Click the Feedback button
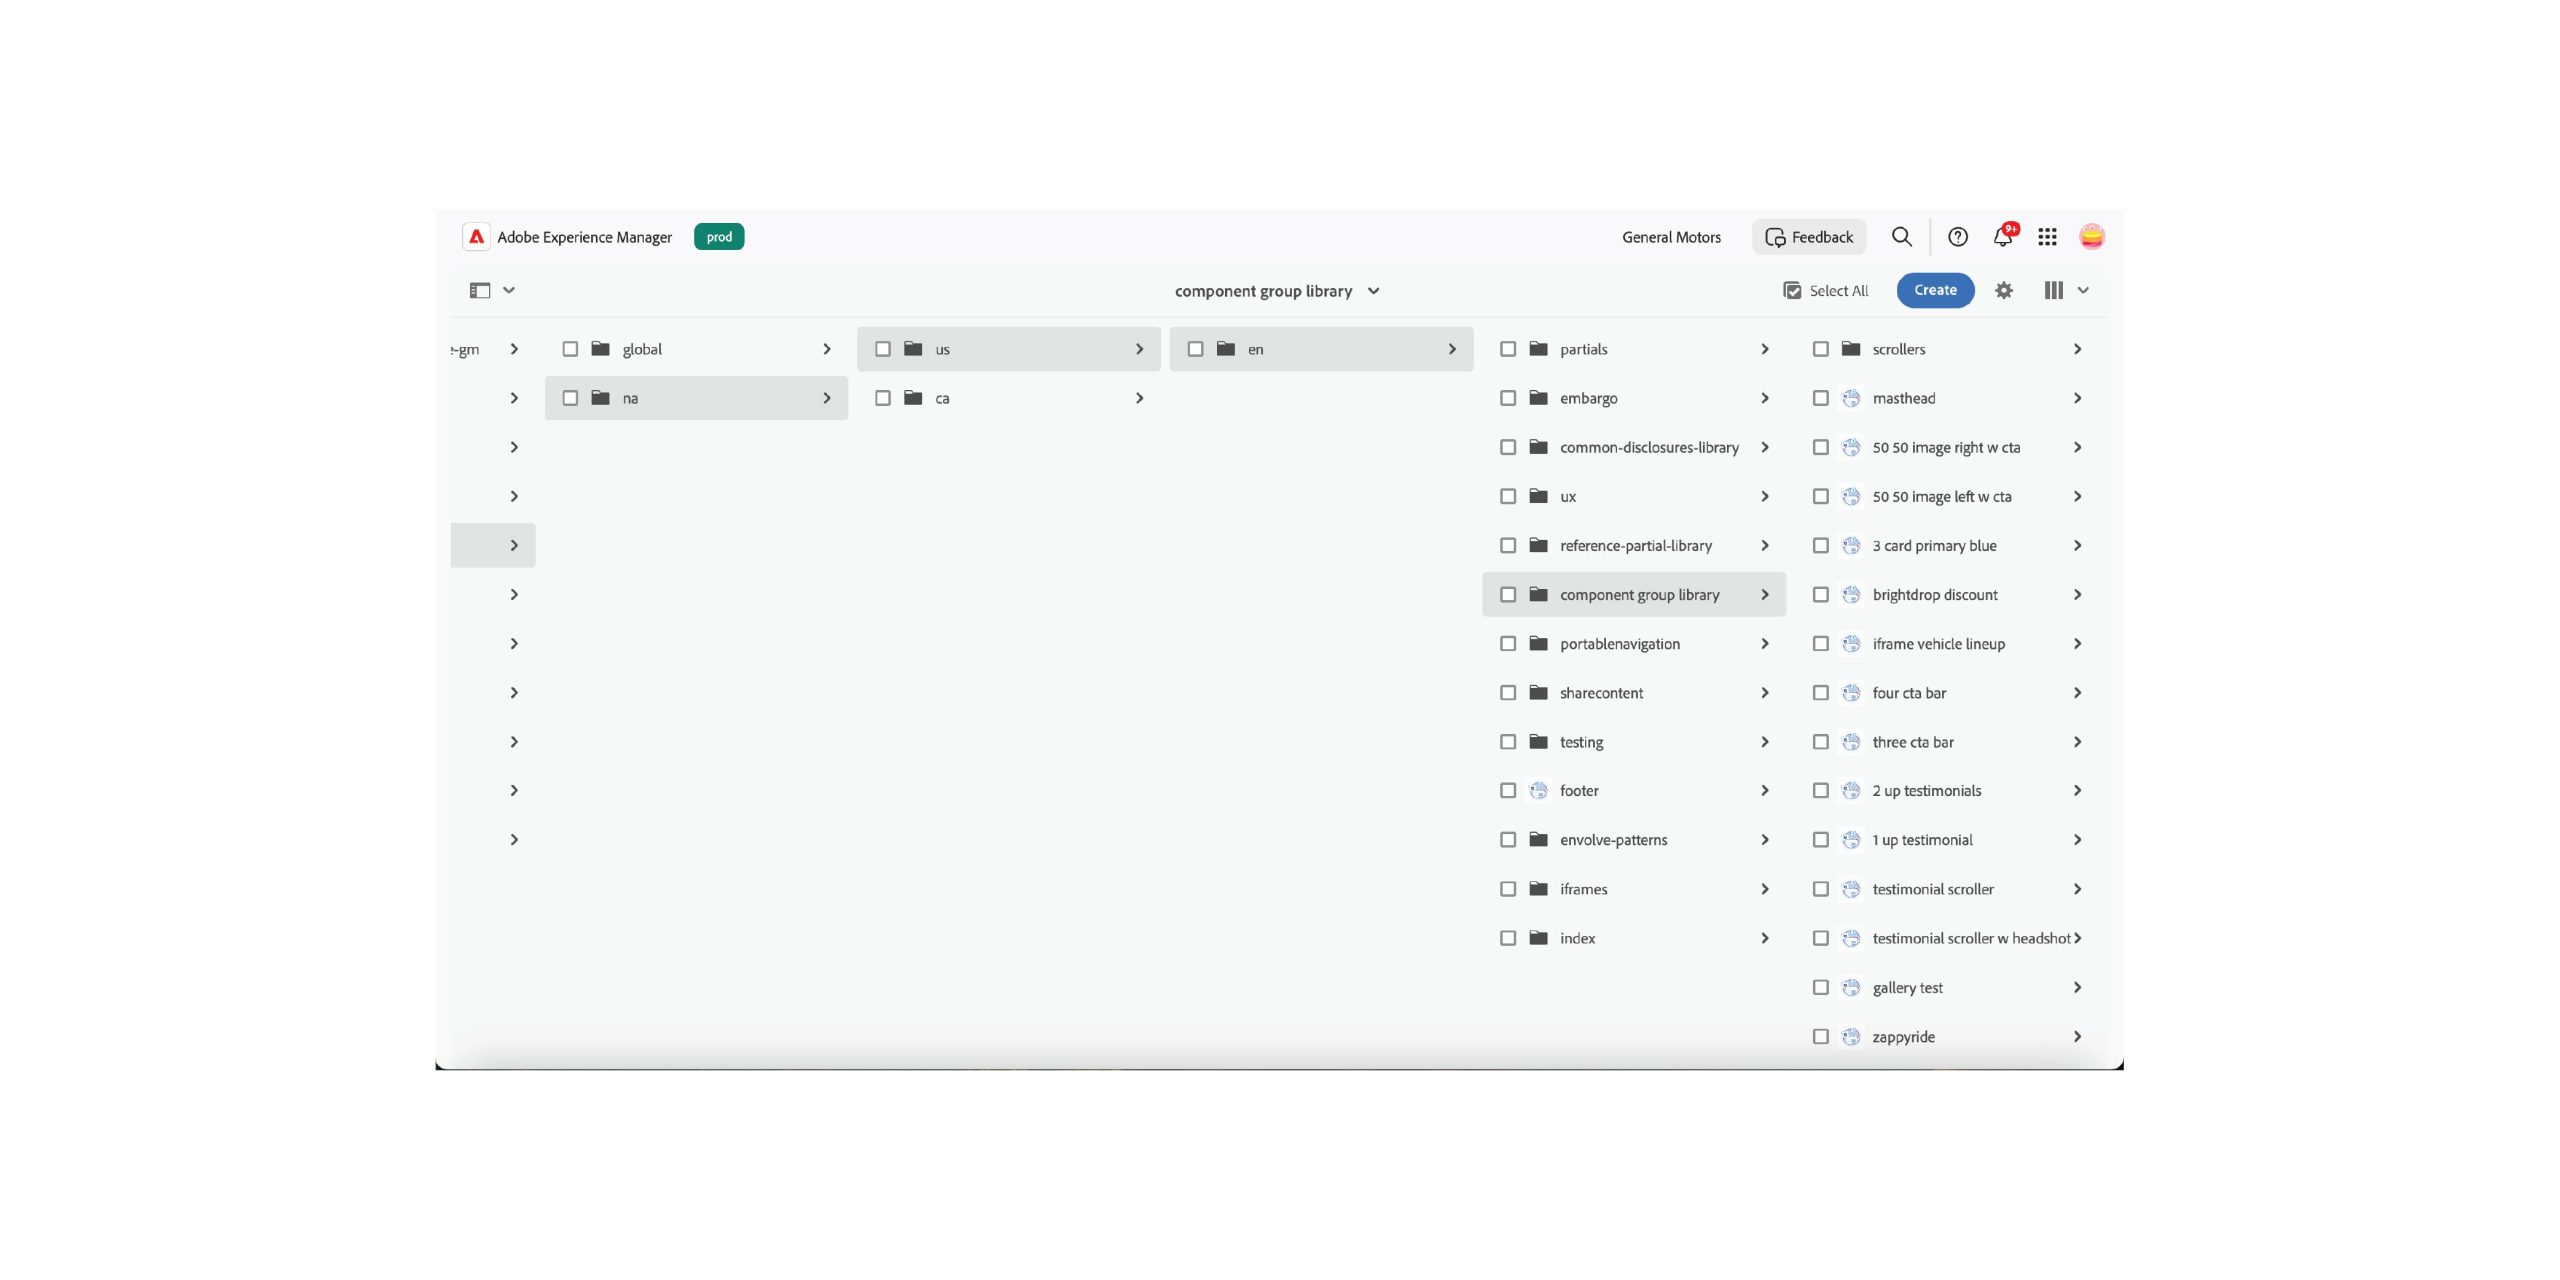 point(1809,237)
